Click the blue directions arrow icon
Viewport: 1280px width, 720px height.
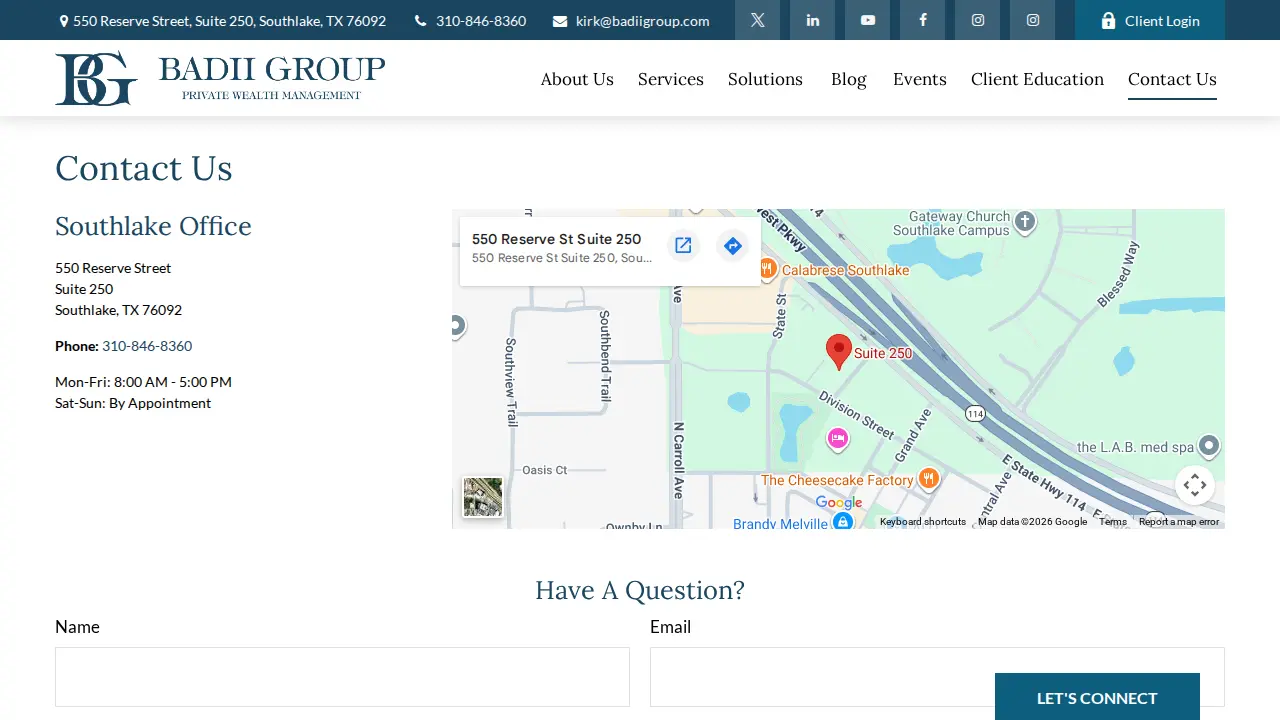coord(733,246)
